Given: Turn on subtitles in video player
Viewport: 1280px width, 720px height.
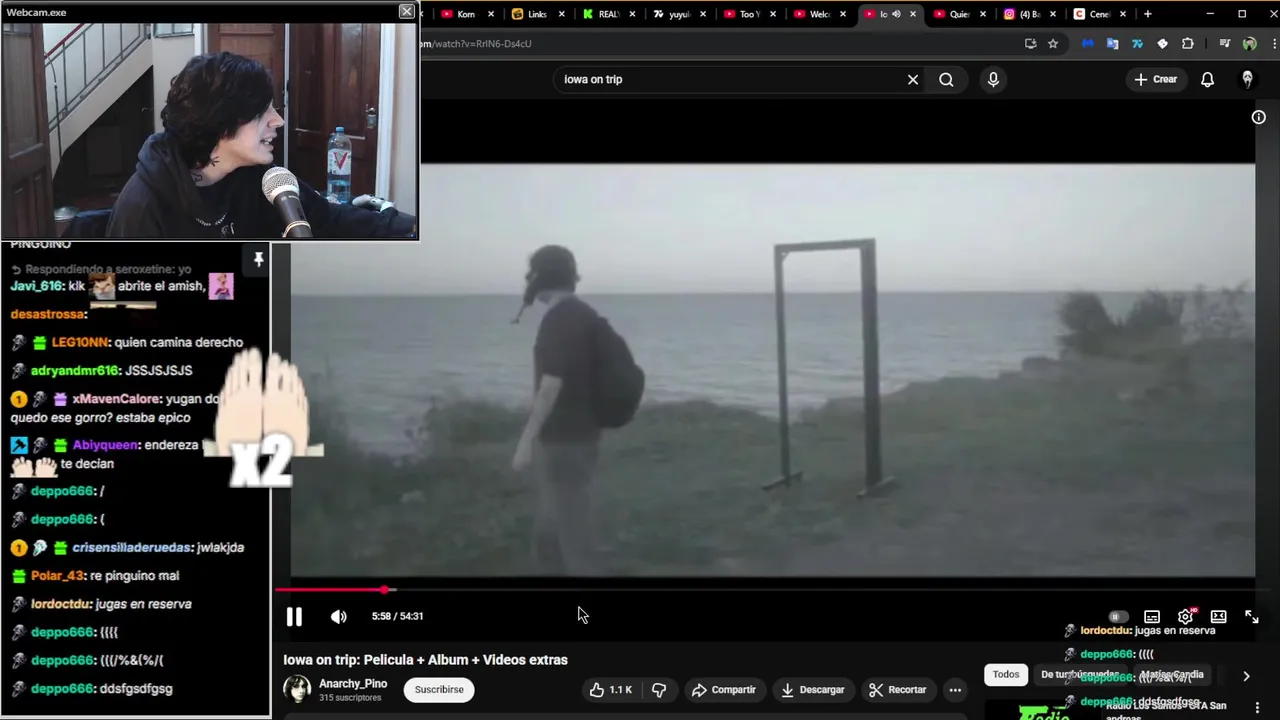Looking at the screenshot, I should [1152, 617].
